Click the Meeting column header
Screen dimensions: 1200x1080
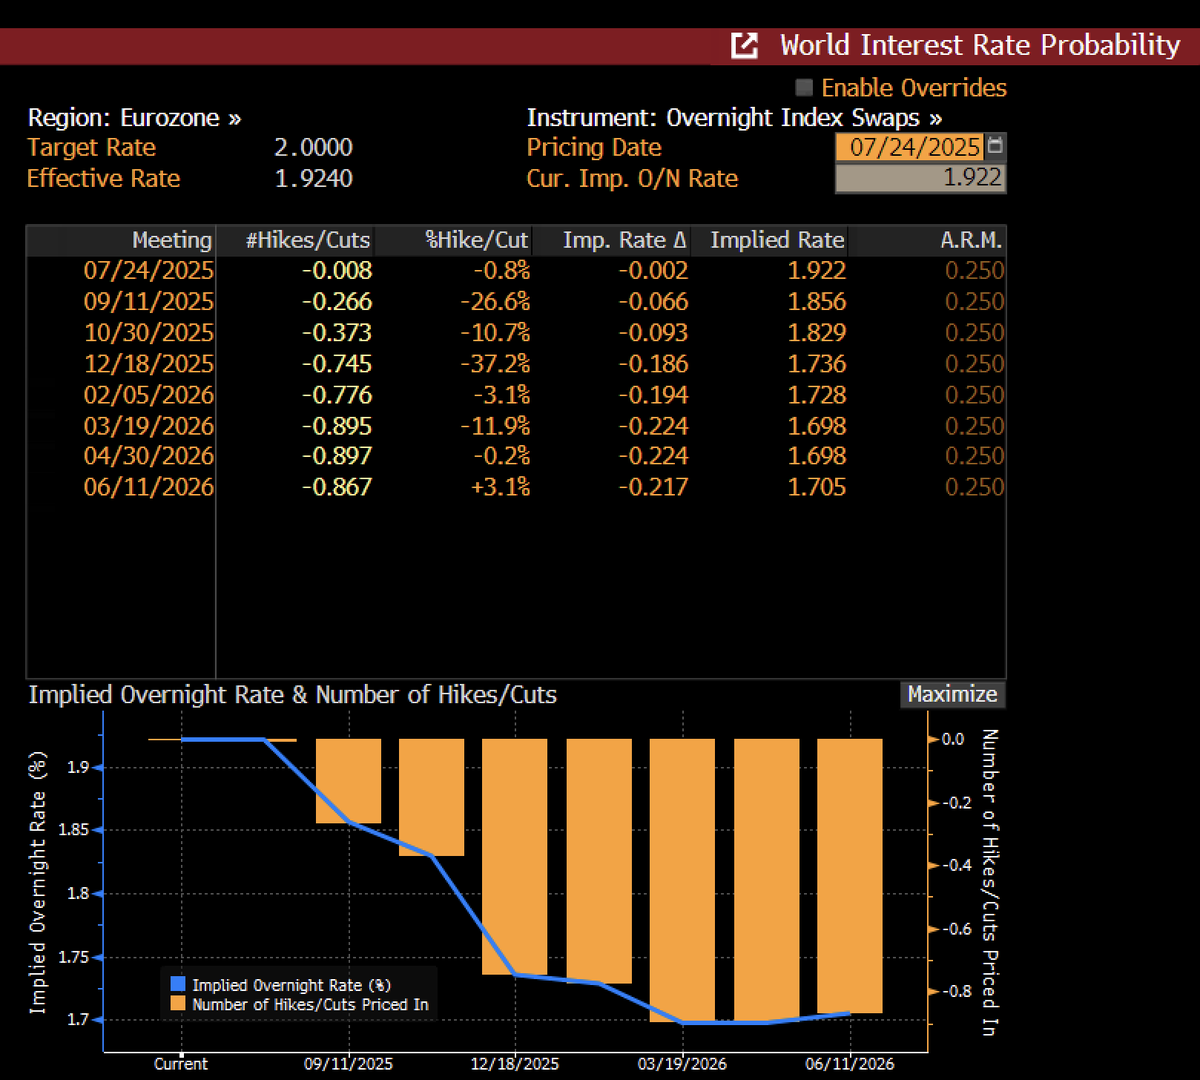tap(171, 240)
